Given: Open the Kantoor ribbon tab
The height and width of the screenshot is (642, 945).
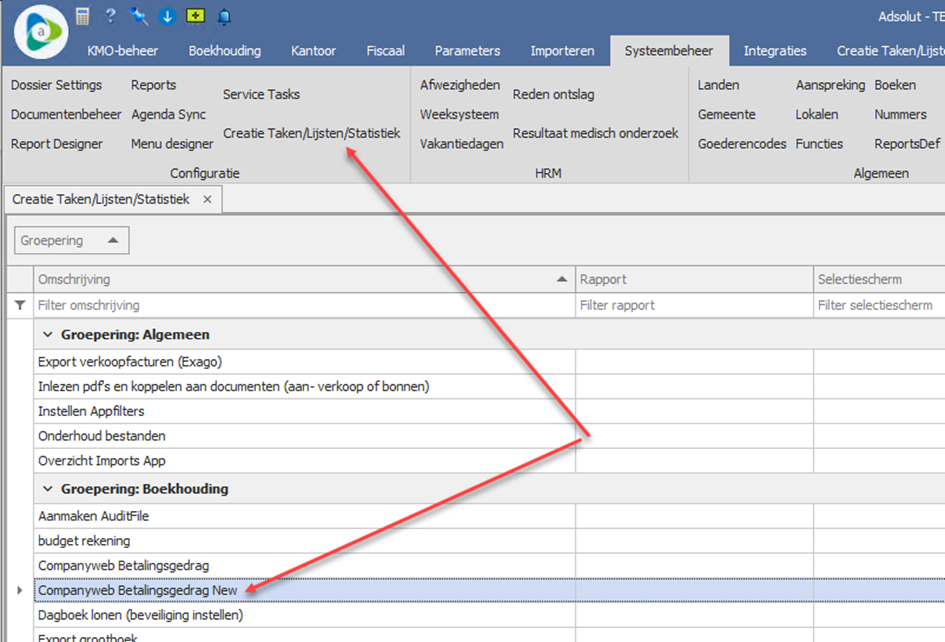Looking at the screenshot, I should point(313,51).
